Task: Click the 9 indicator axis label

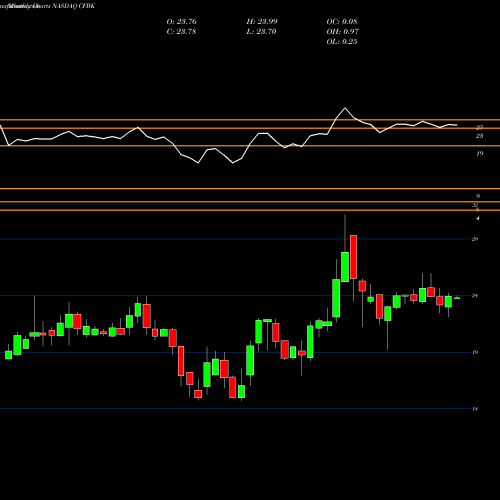Action: pyautogui.click(x=478, y=196)
